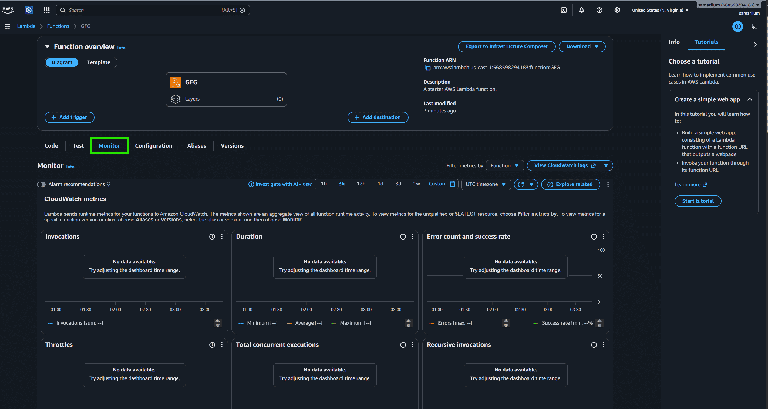This screenshot has width=768, height=409.
Task: Click circle icon on Error count widget
Action: (x=594, y=237)
